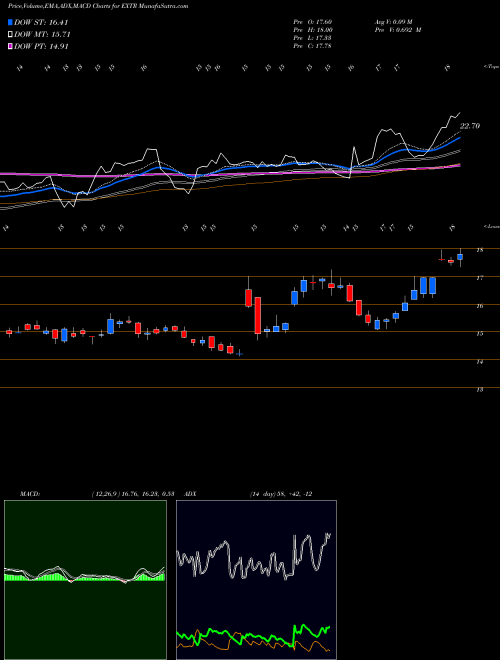Click the '<Lows' label at the right edge

coord(491,226)
